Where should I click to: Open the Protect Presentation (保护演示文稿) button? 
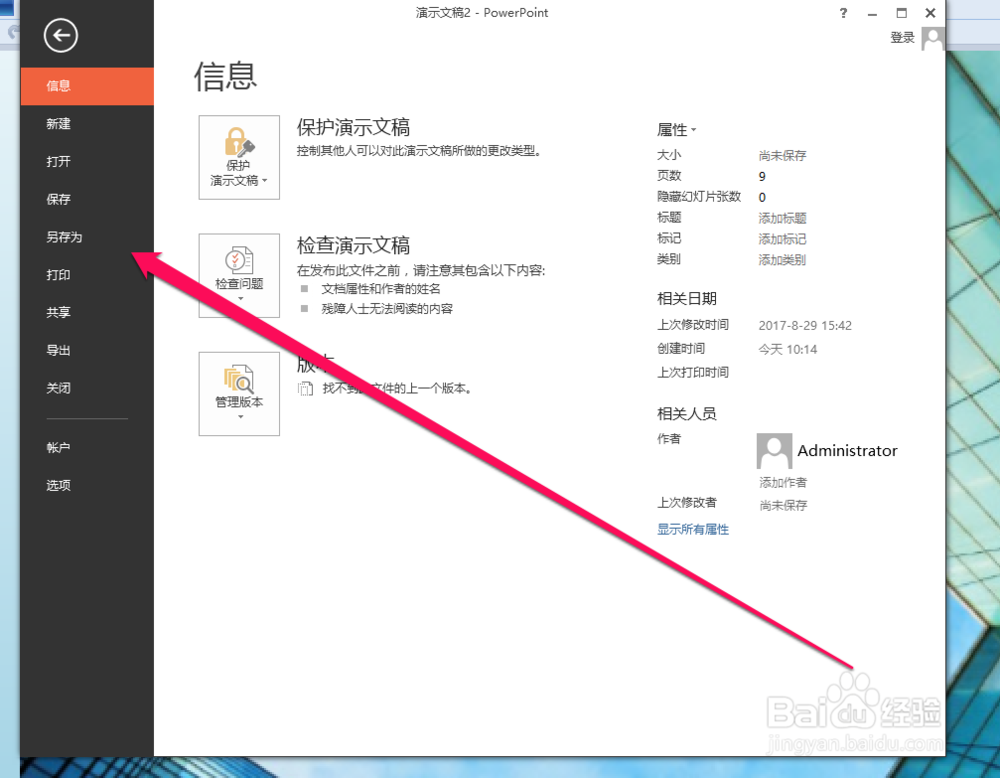(239, 157)
